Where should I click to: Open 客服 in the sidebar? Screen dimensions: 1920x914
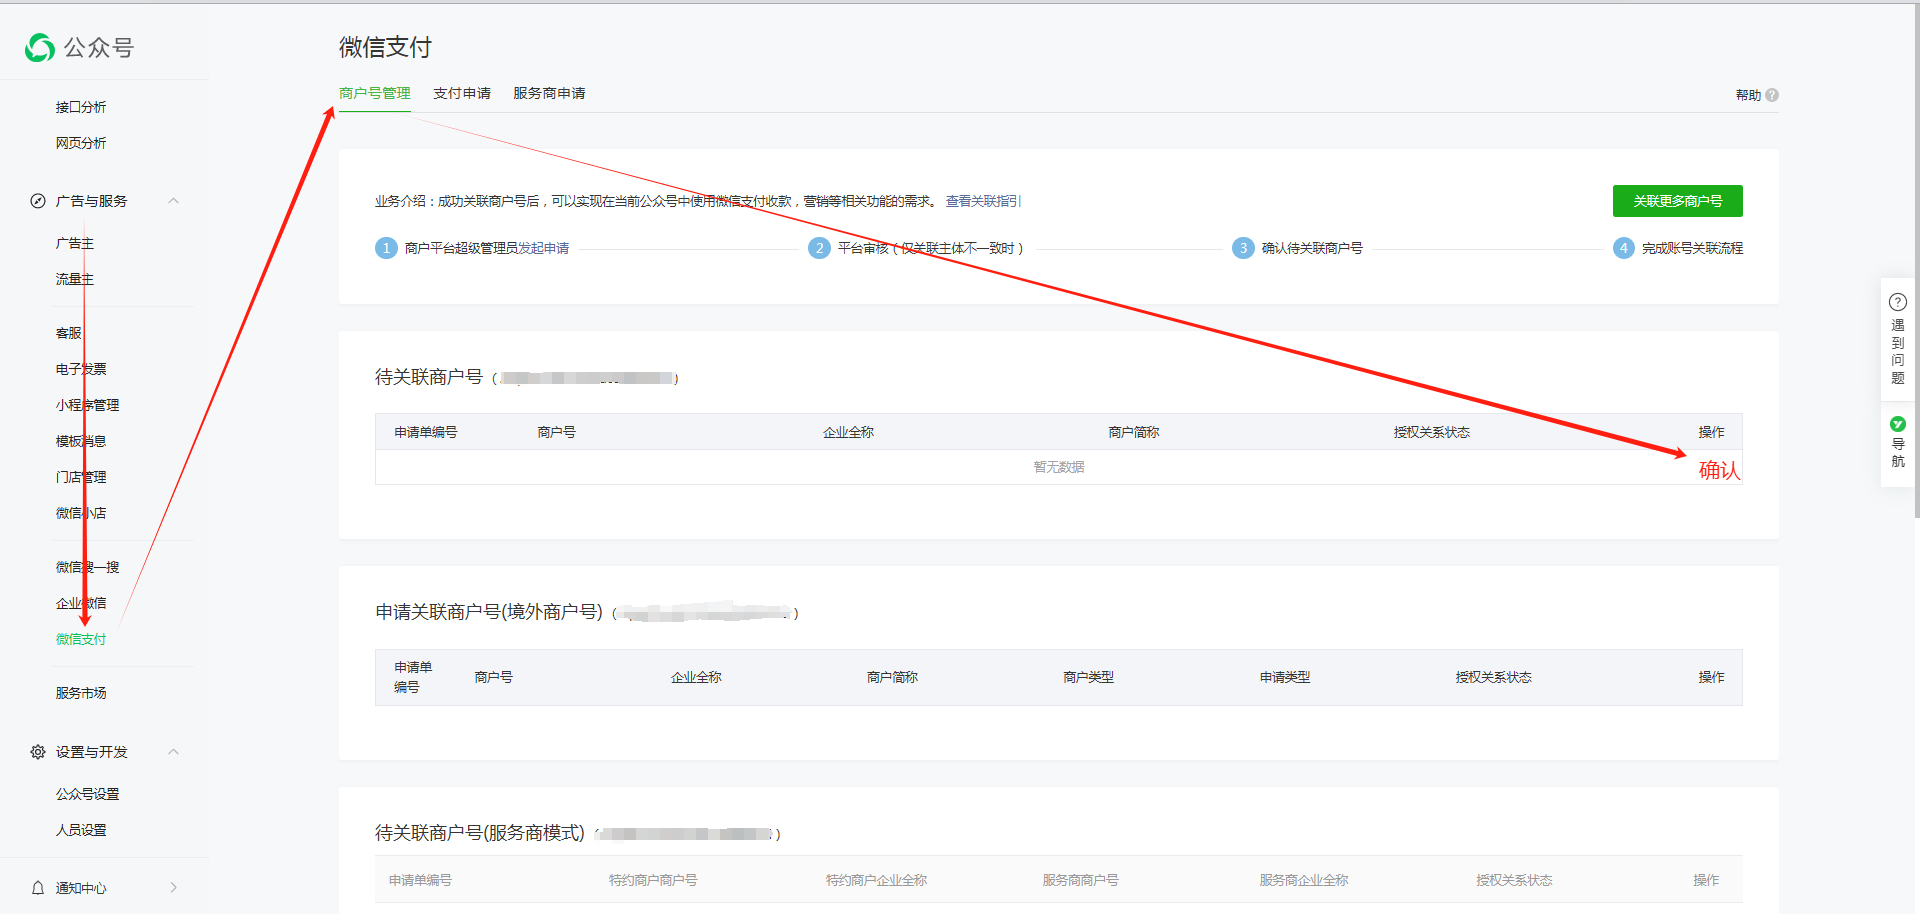(69, 333)
